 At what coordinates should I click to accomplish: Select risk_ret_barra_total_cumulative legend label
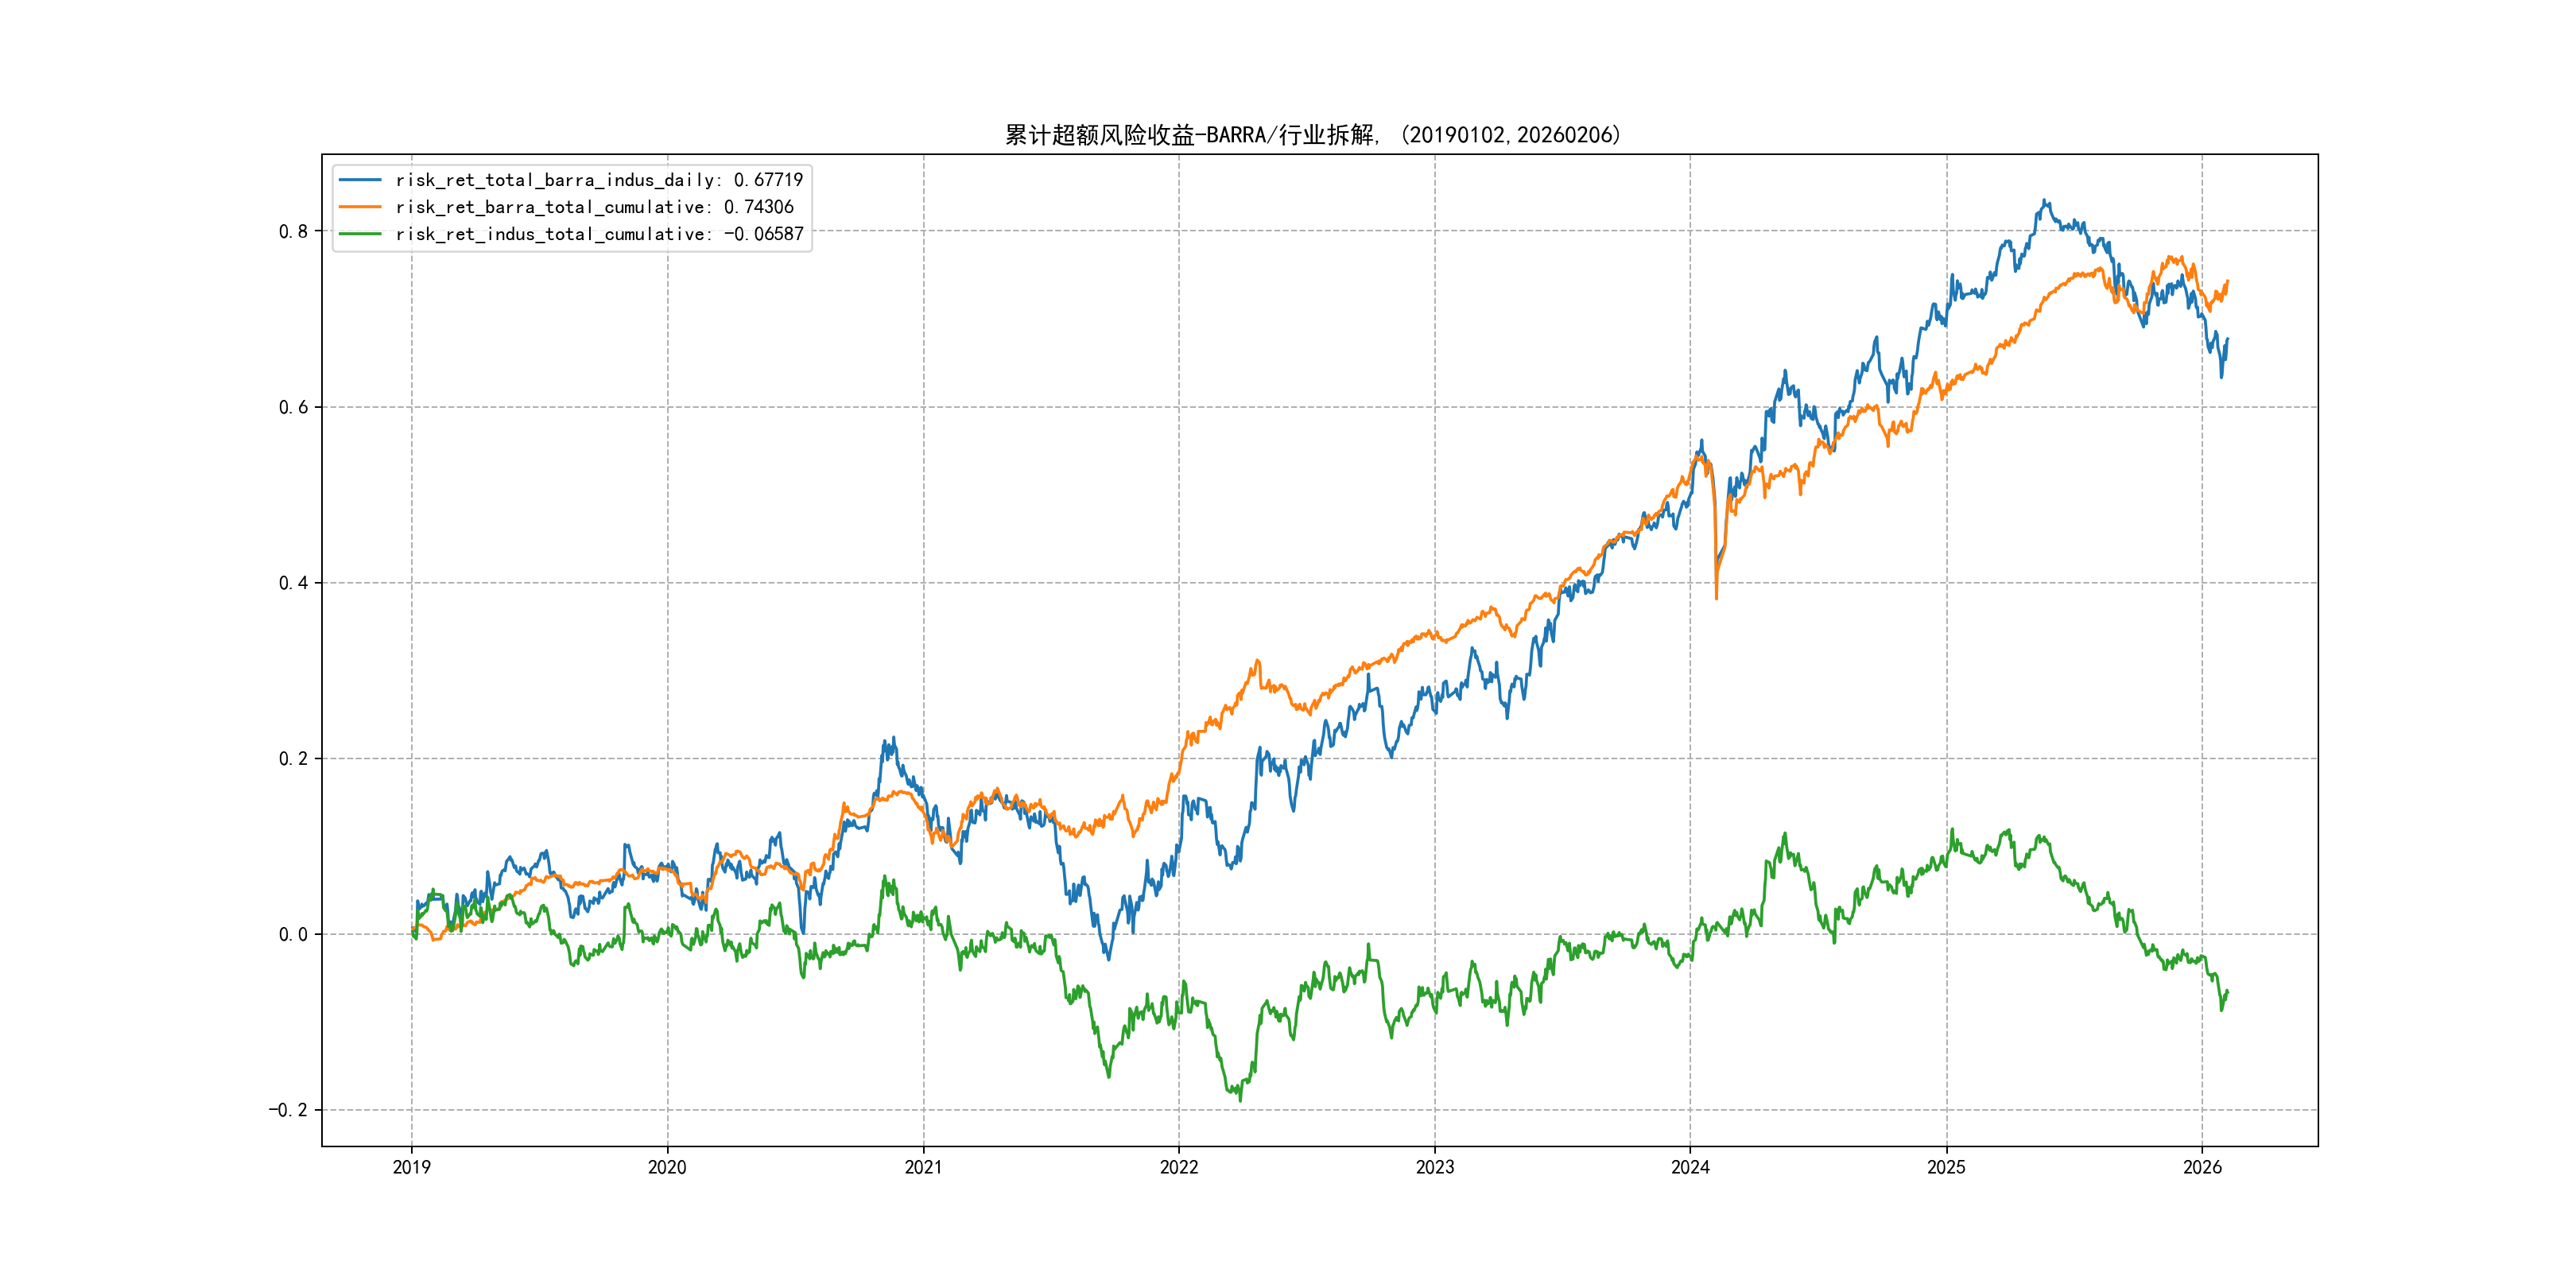pyautogui.click(x=594, y=207)
